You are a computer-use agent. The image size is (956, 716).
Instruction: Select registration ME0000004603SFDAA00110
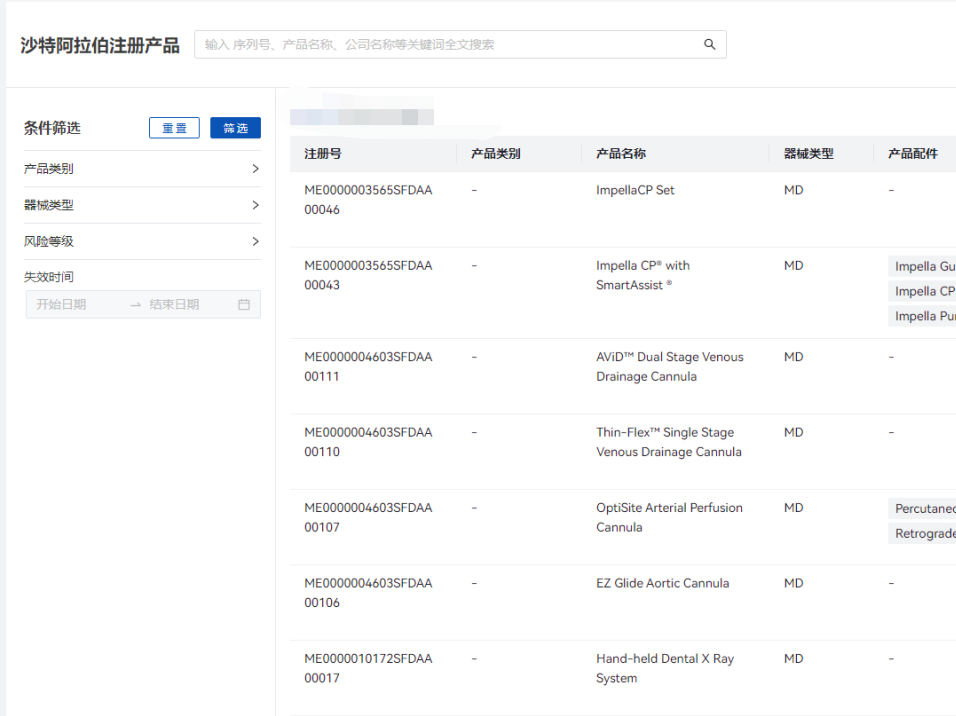pos(368,442)
